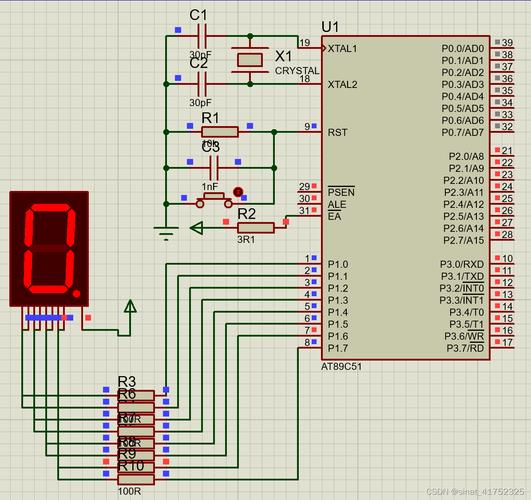Select the R1 reset resistor
Image resolution: width=531 pixels, height=500 pixels.
220,132
